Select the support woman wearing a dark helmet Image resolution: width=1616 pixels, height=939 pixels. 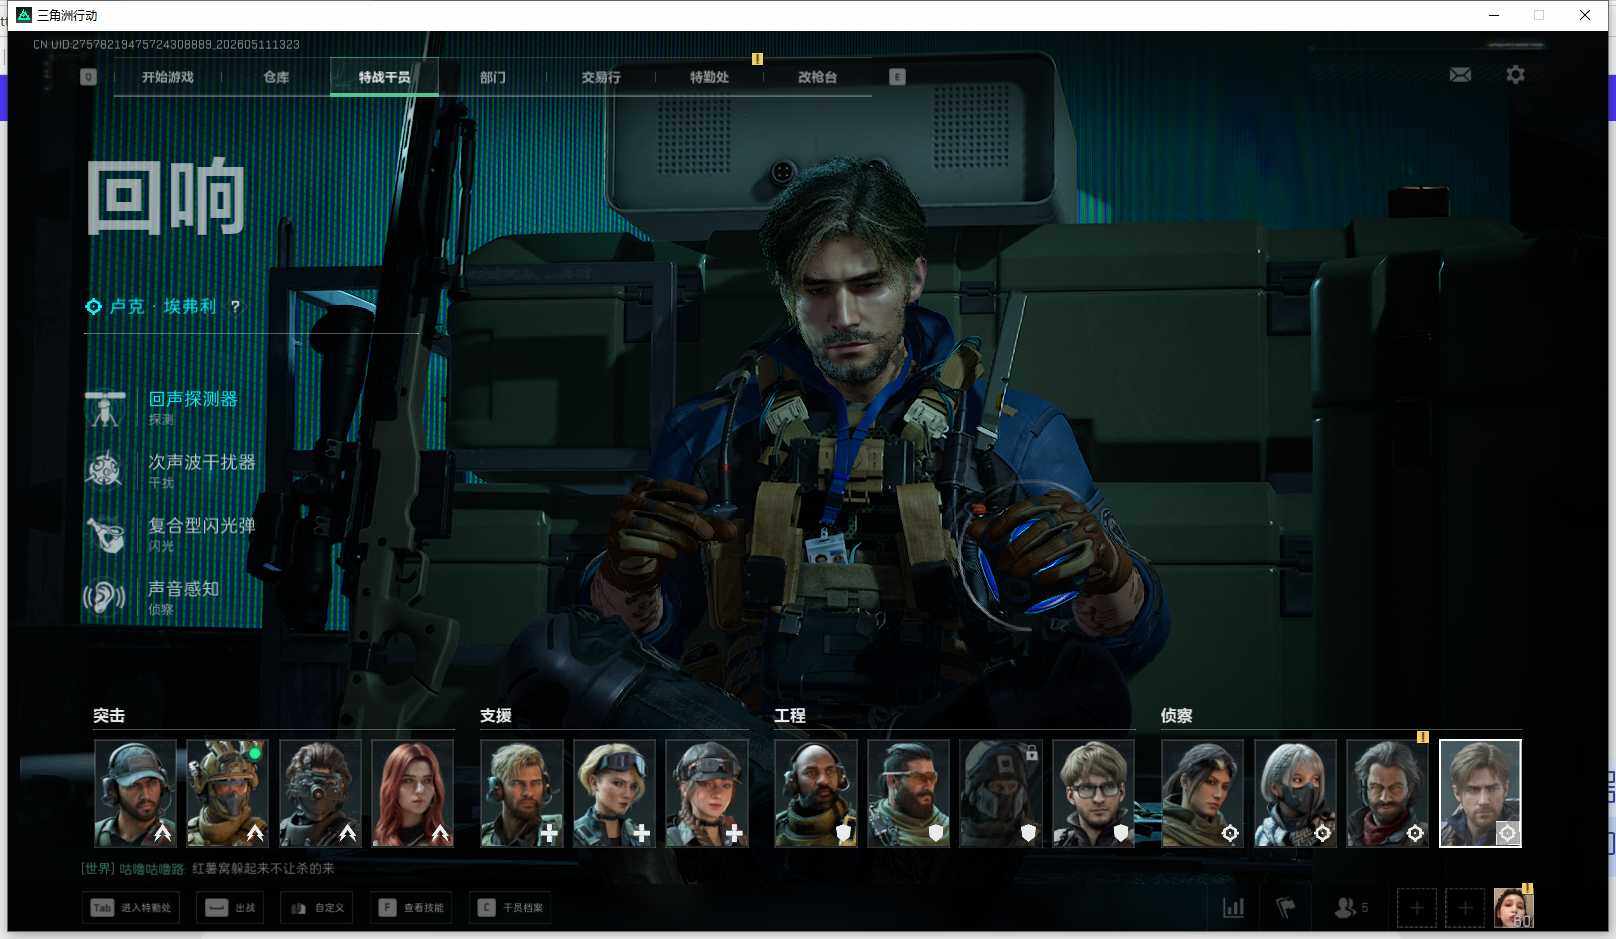707,793
